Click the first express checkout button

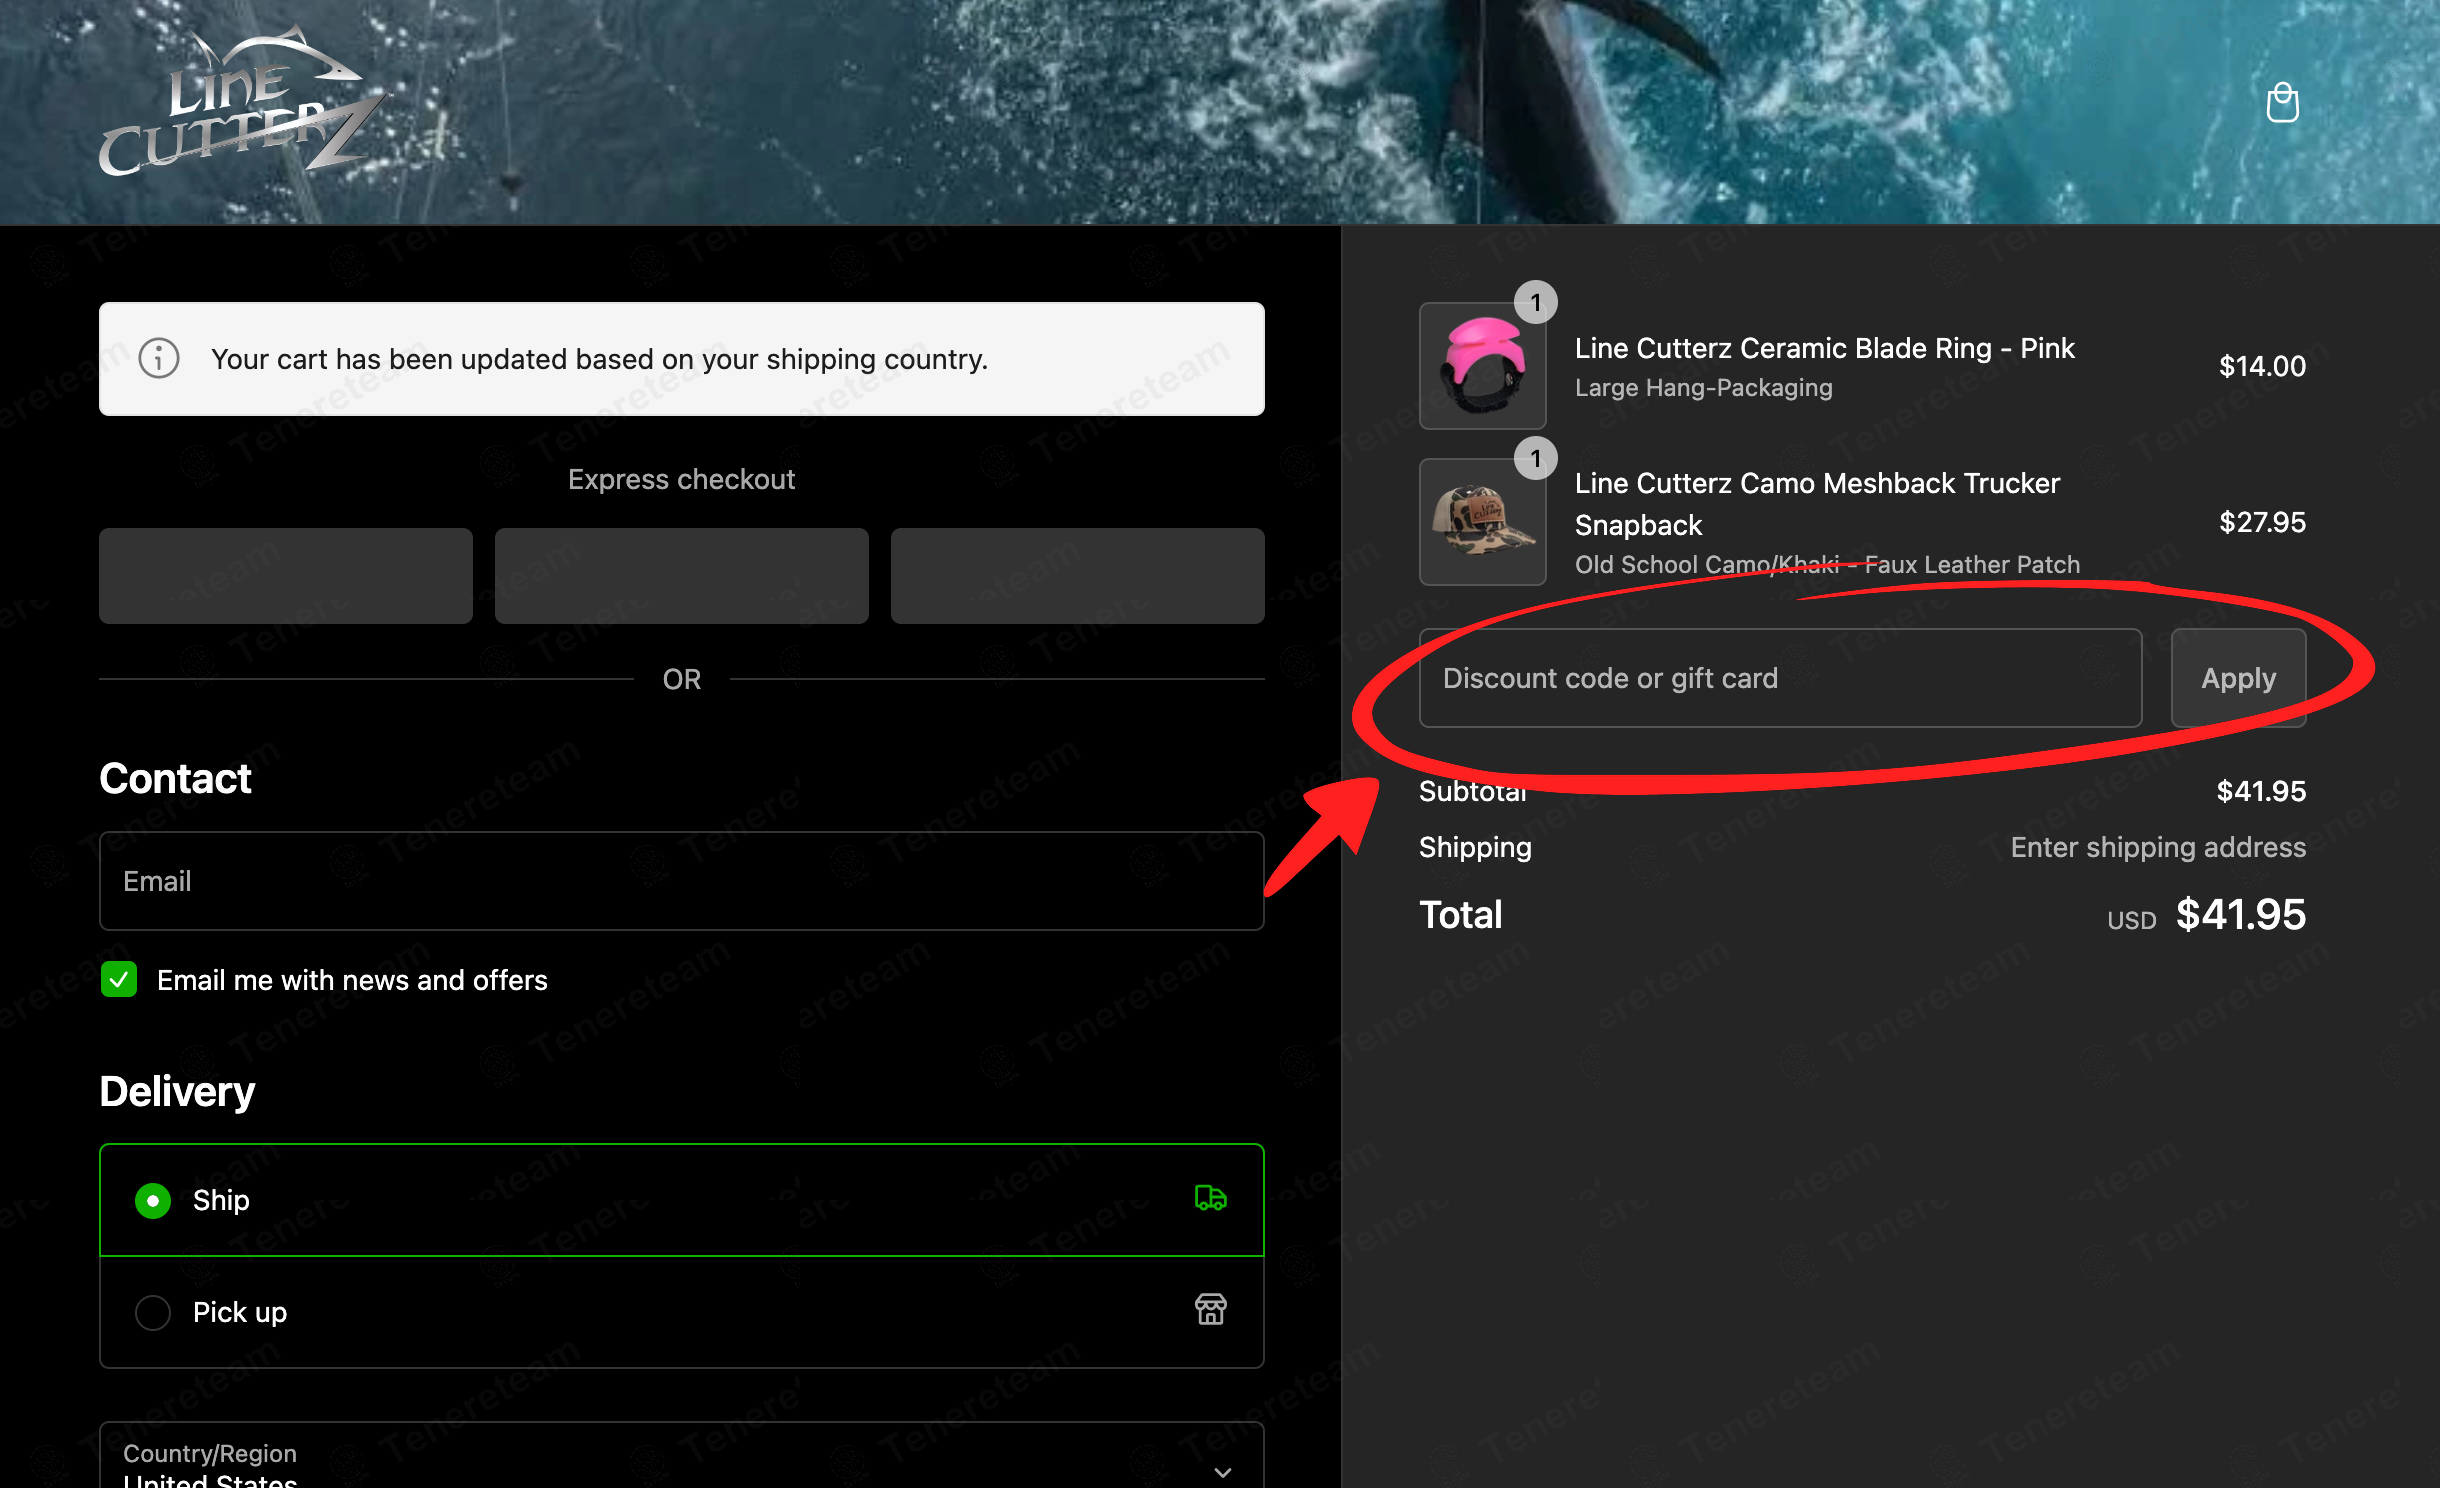pyautogui.click(x=286, y=576)
